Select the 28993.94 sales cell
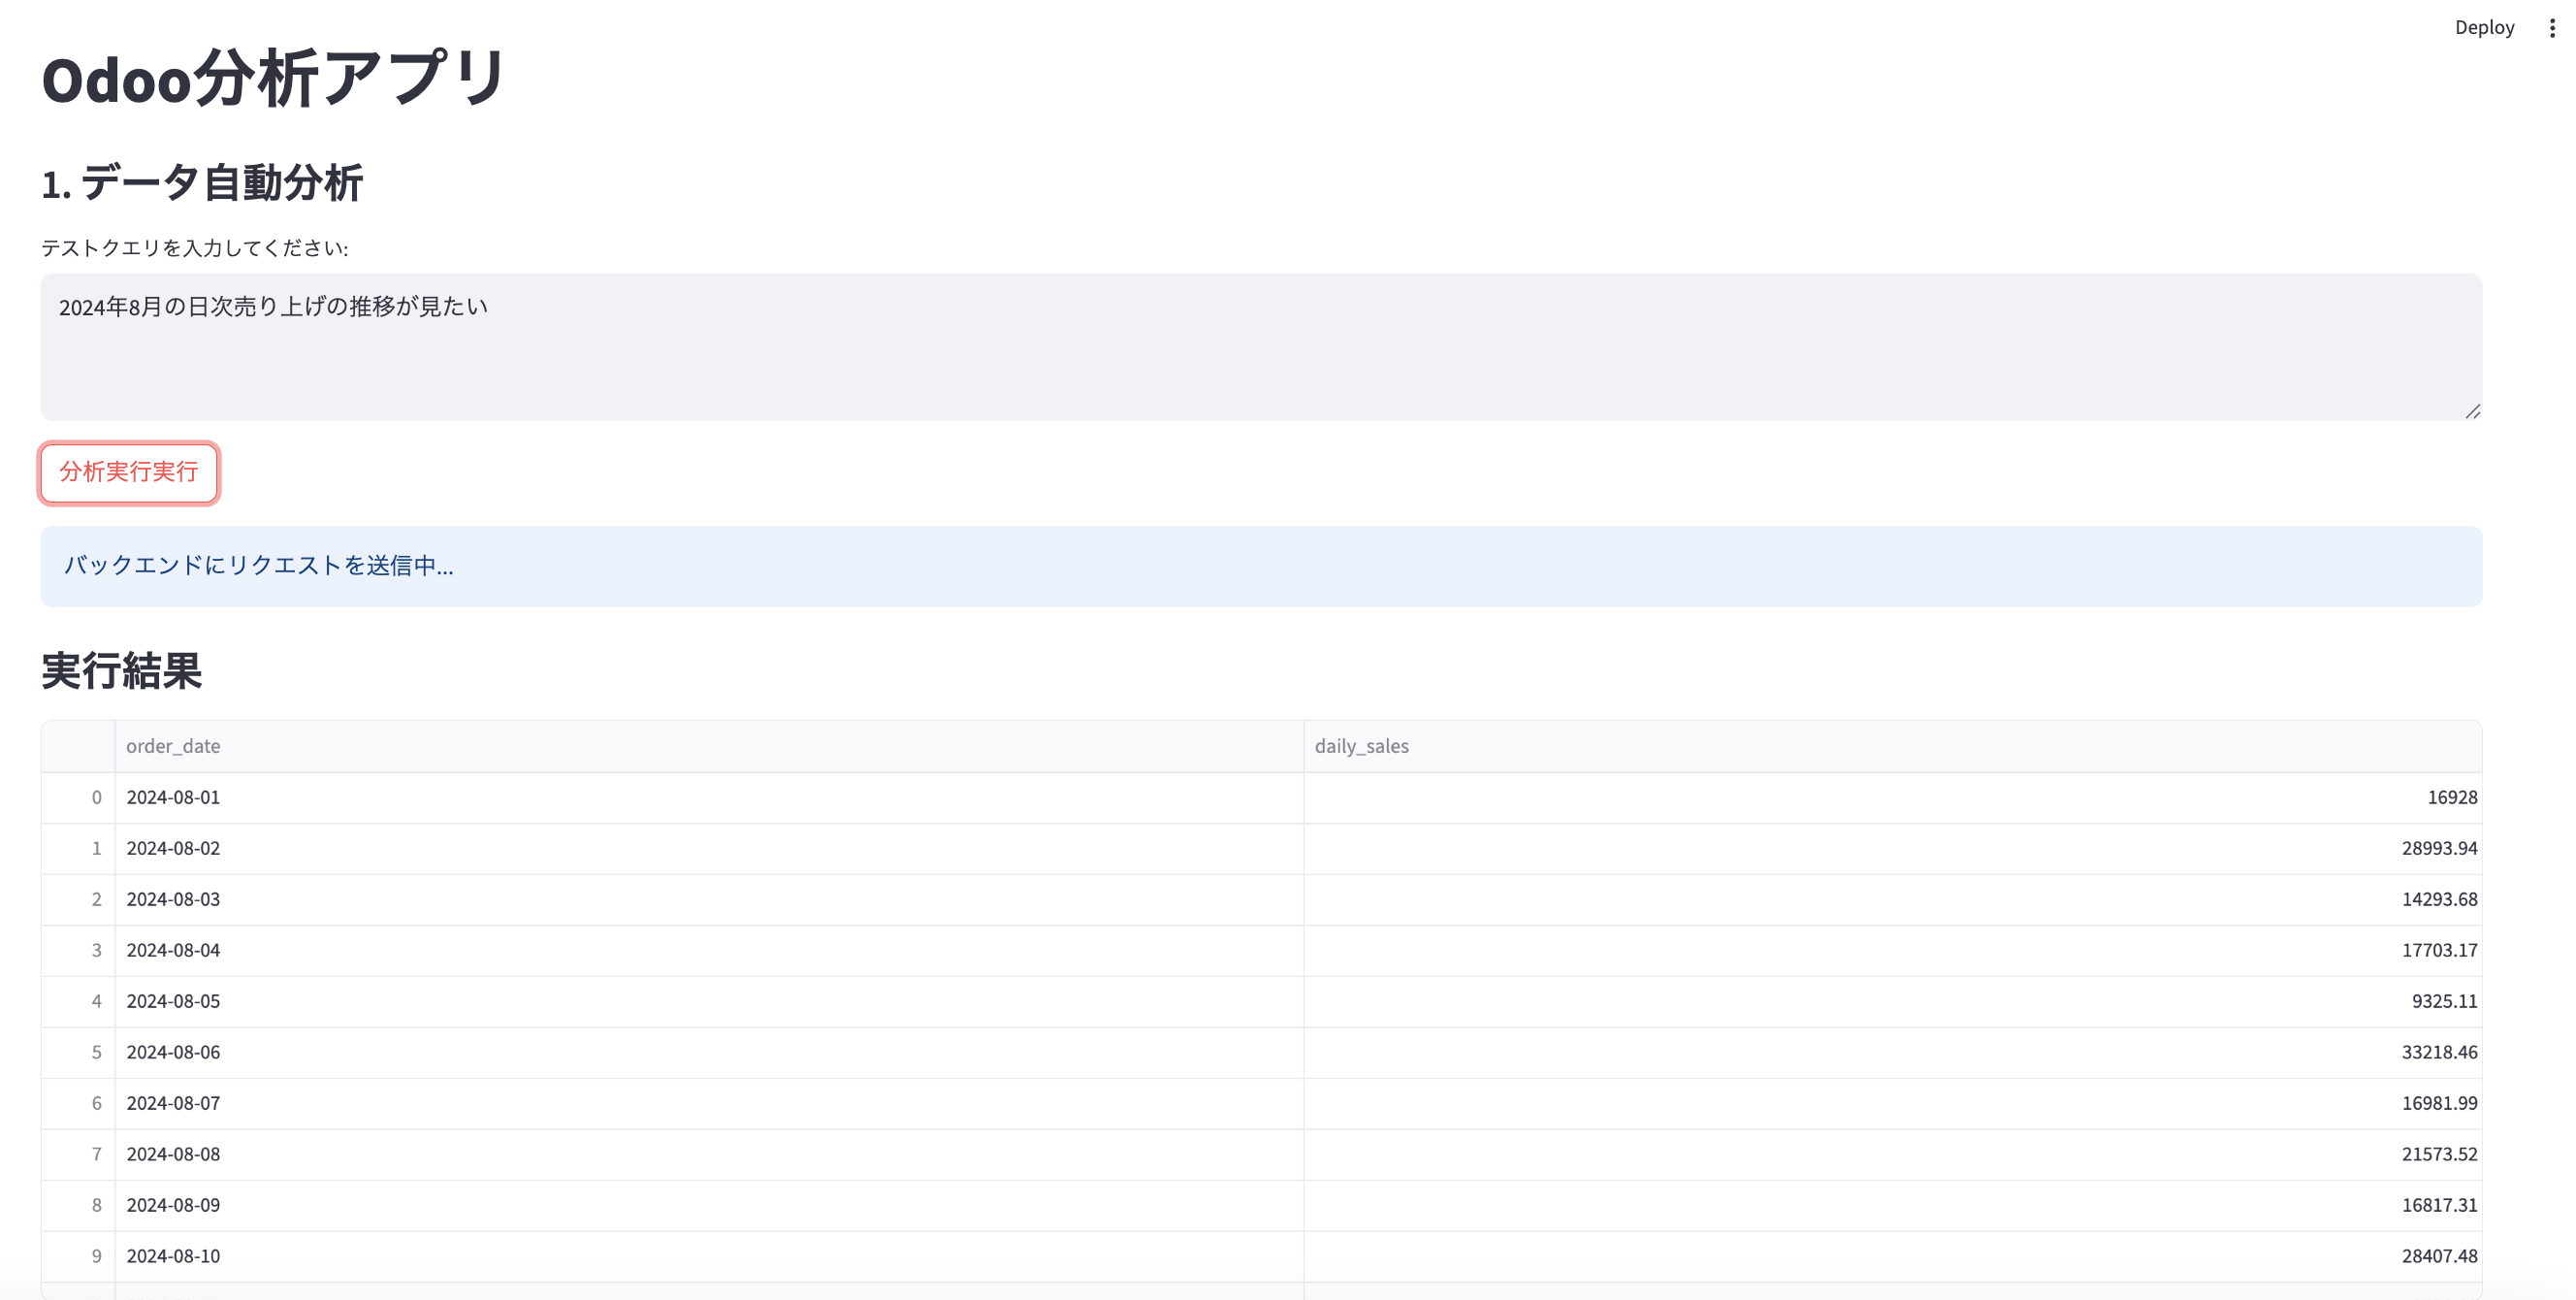 [2438, 848]
